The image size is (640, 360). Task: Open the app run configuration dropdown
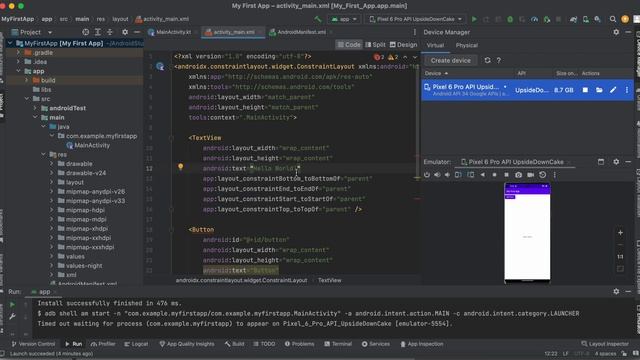click(x=344, y=19)
